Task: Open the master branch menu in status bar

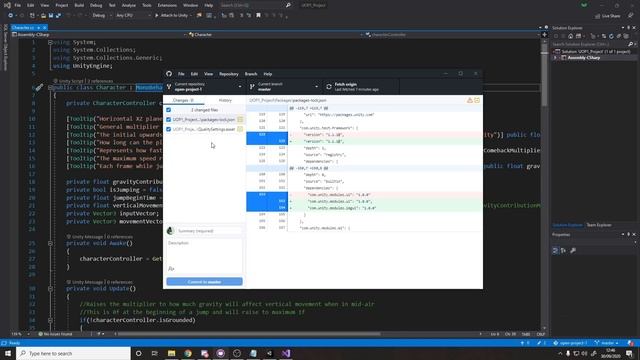Action: point(607,343)
